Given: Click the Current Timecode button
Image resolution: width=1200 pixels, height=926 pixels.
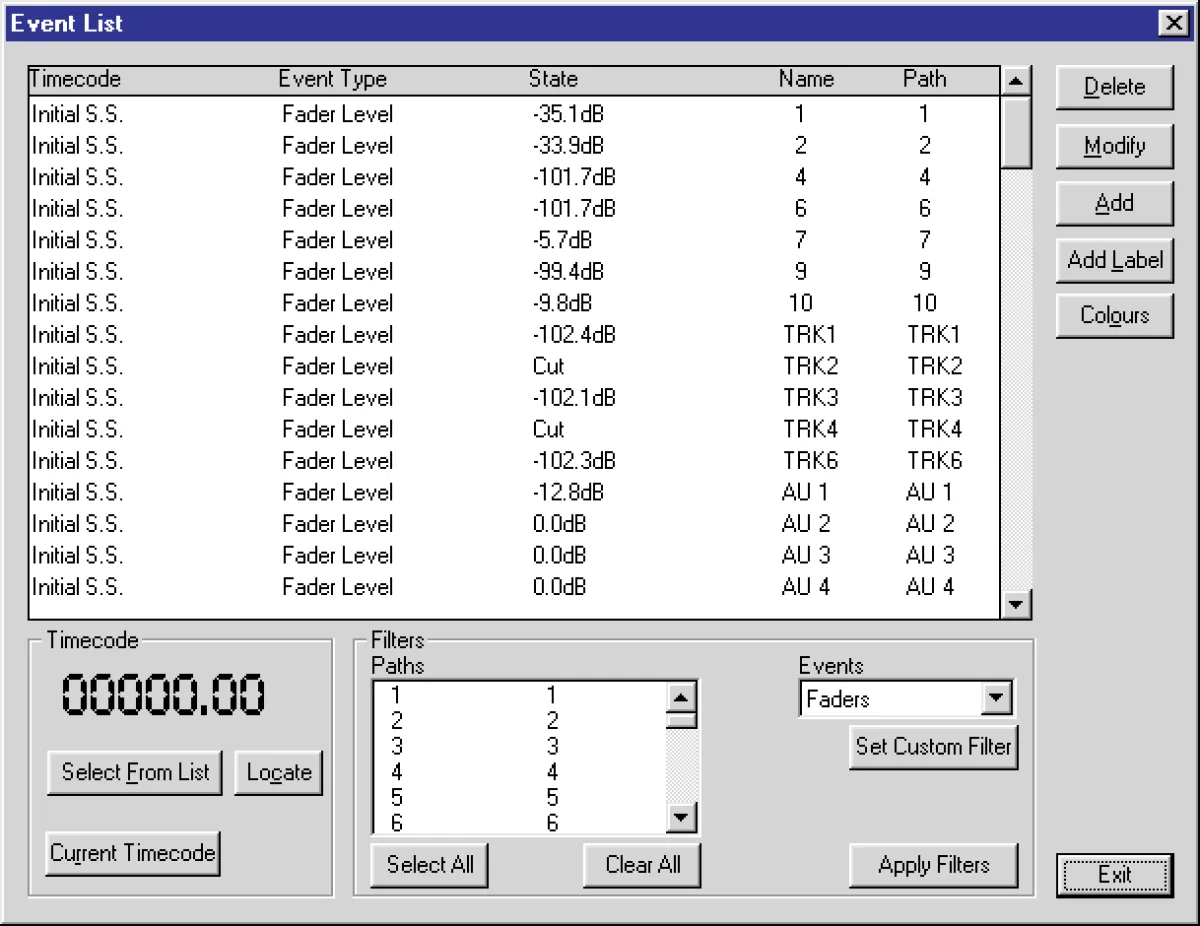Looking at the screenshot, I should pyautogui.click(x=133, y=854).
